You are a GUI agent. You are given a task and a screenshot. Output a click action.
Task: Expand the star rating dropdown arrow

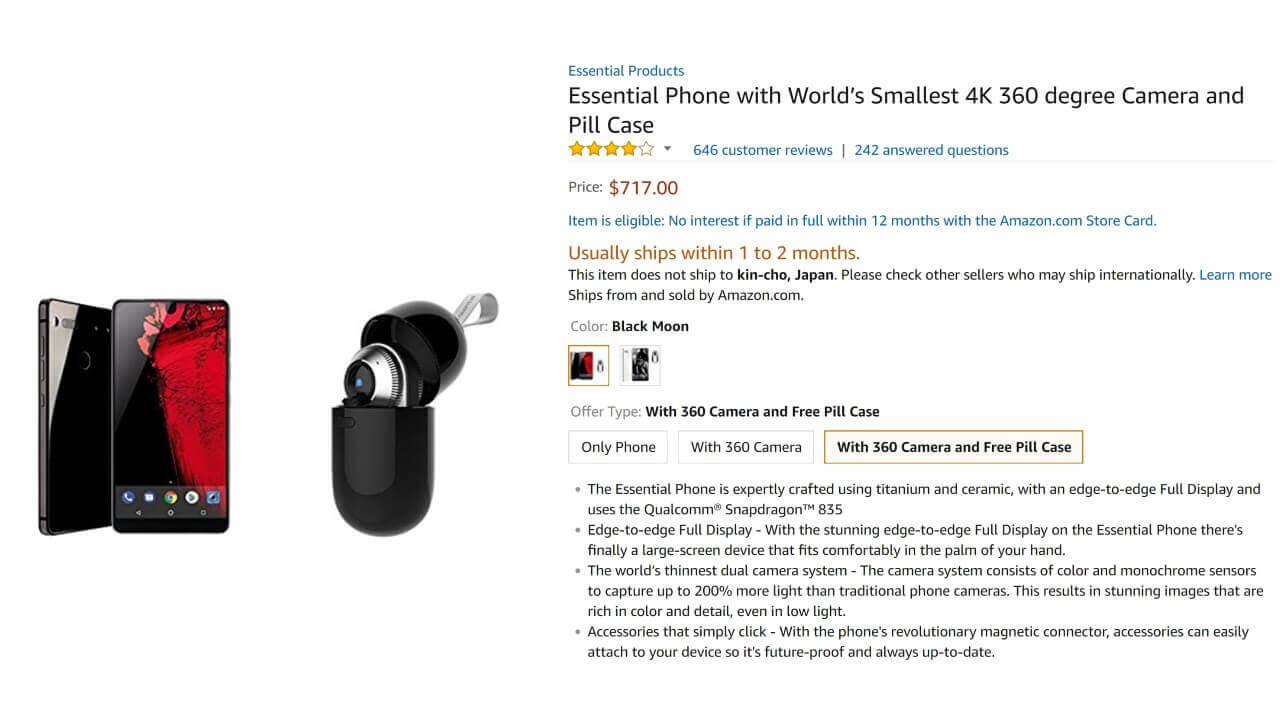668,149
